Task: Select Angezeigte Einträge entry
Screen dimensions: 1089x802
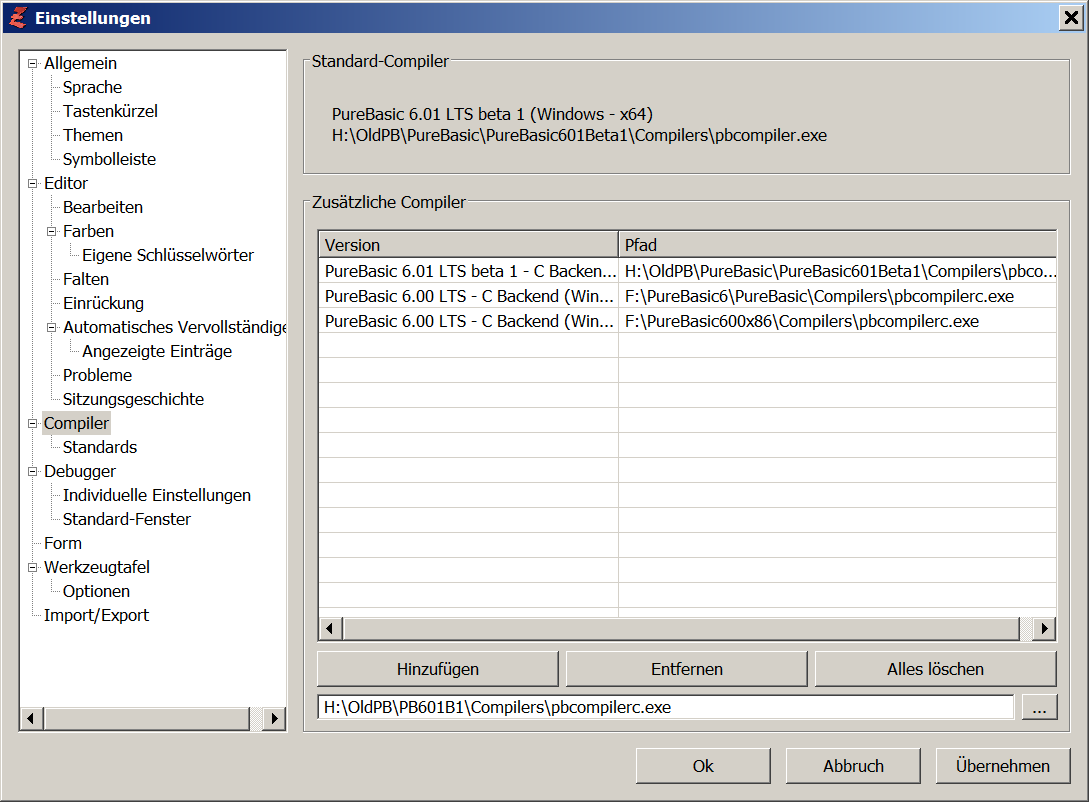Action: pos(157,351)
